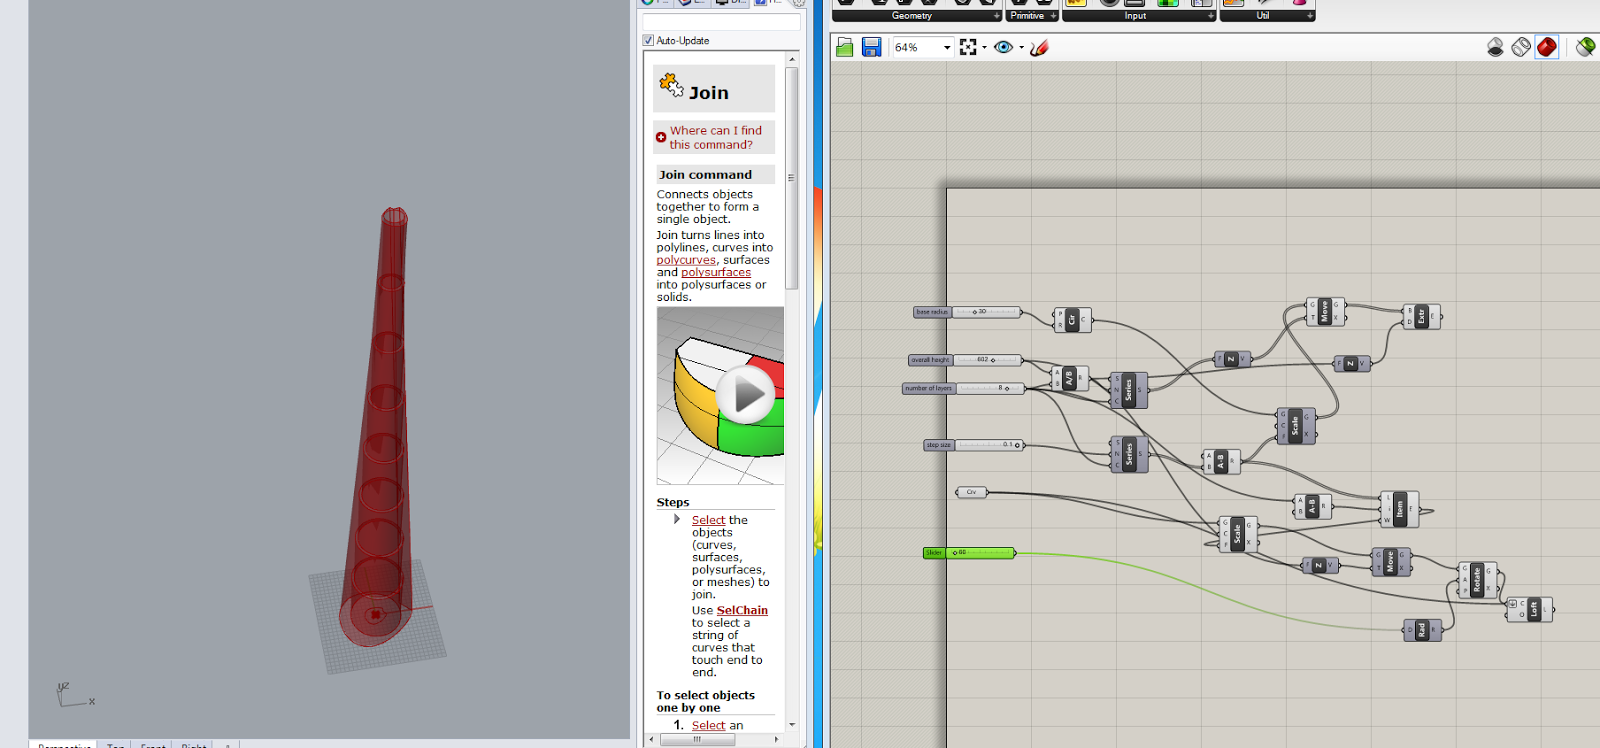Toggle no-preview mode icon
Image resolution: width=1600 pixels, height=748 pixels.
(x=1495, y=47)
